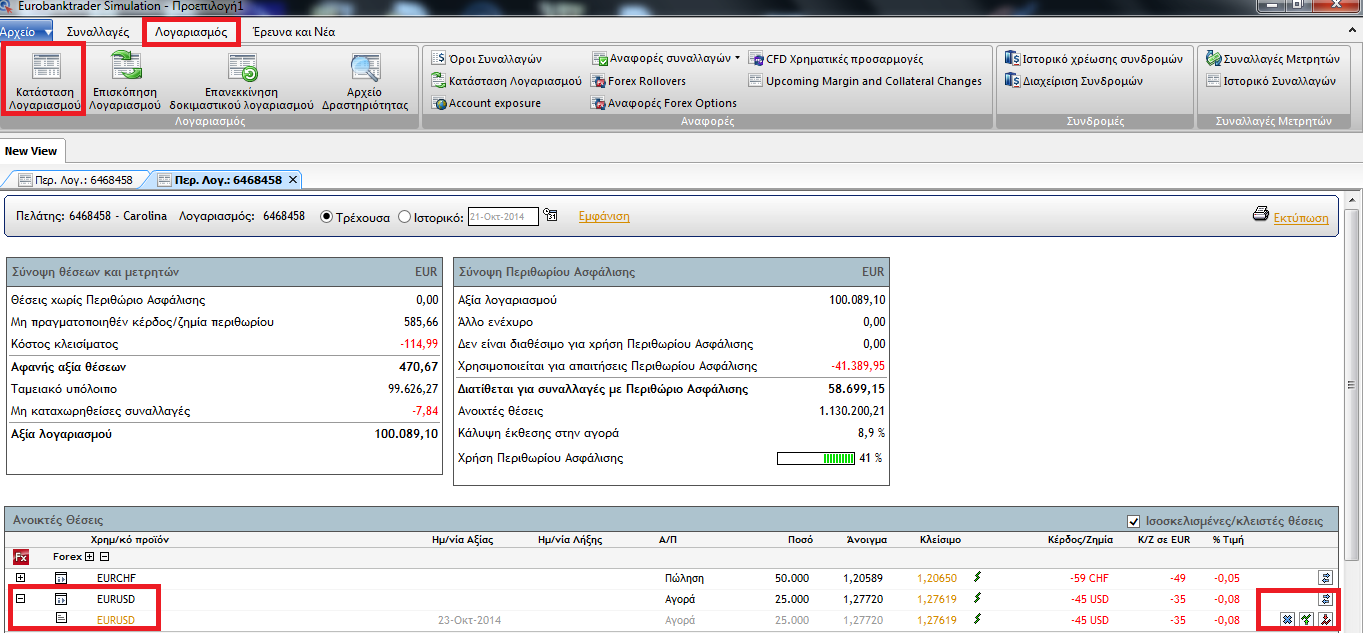Click the lightning icon in the 23-Οκτ-2014 EURUSD sub-row
Viewport: 1363px width, 633px height.
978,619
